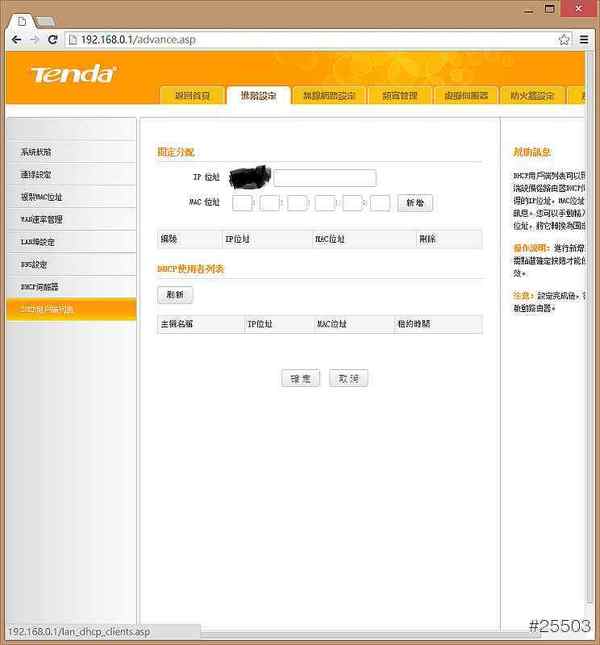Focus the fourth MAC 位址 octet box

[x=325, y=203]
